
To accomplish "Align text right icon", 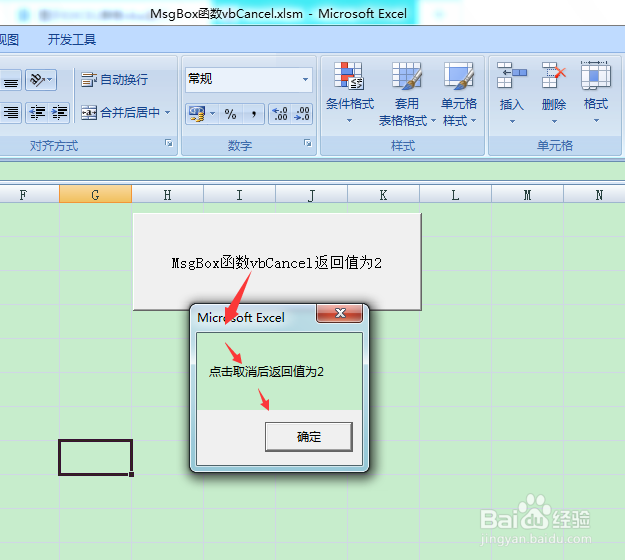I will pyautogui.click(x=10, y=113).
